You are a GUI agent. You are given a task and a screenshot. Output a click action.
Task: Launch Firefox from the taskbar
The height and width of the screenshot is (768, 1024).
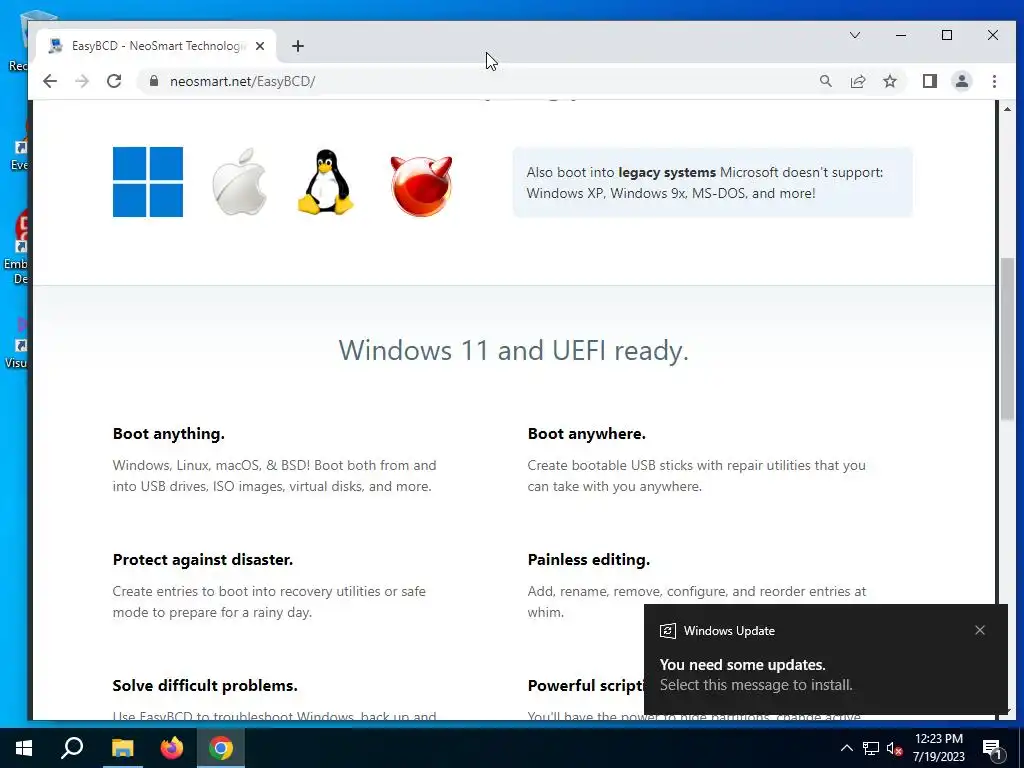click(172, 748)
